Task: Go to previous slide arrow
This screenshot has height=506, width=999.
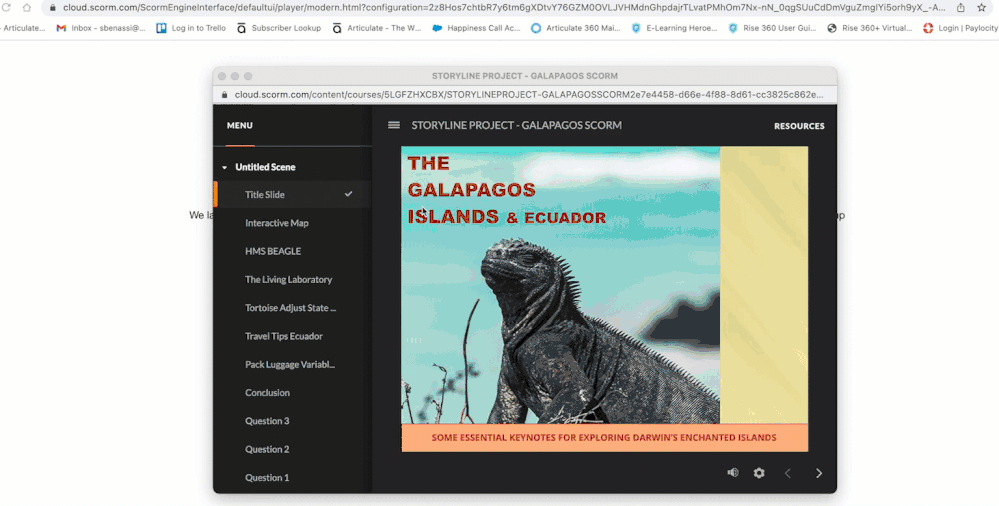Action: 788,473
